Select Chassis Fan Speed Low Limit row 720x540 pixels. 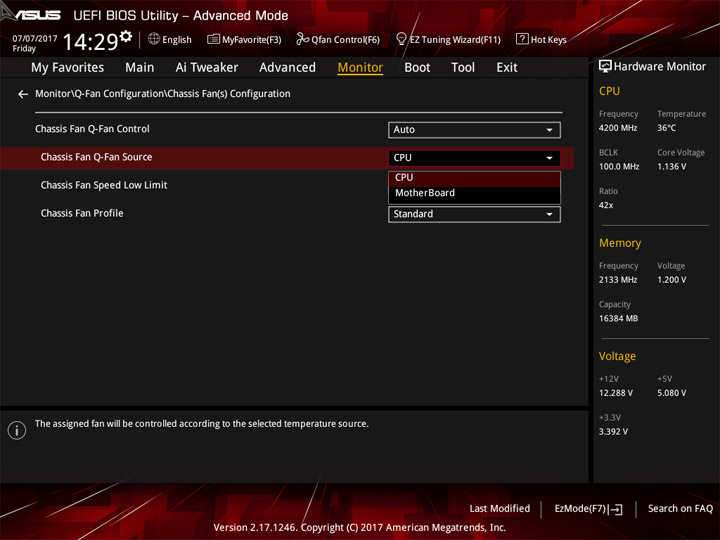pos(104,185)
